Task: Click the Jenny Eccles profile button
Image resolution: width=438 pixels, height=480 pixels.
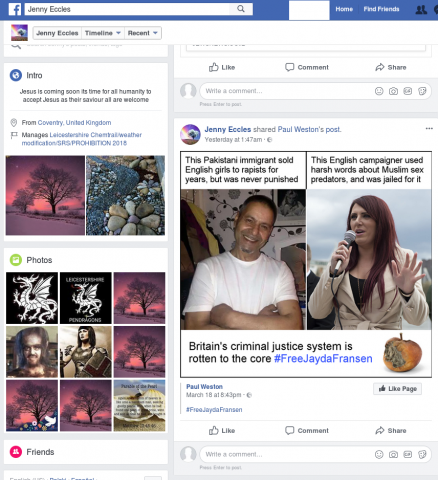Action: click(x=57, y=33)
